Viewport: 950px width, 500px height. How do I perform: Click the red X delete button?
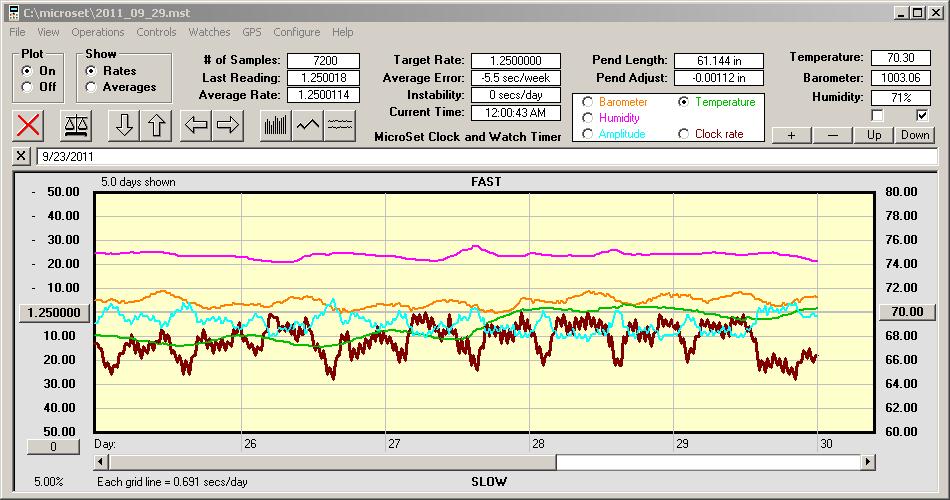coord(28,125)
